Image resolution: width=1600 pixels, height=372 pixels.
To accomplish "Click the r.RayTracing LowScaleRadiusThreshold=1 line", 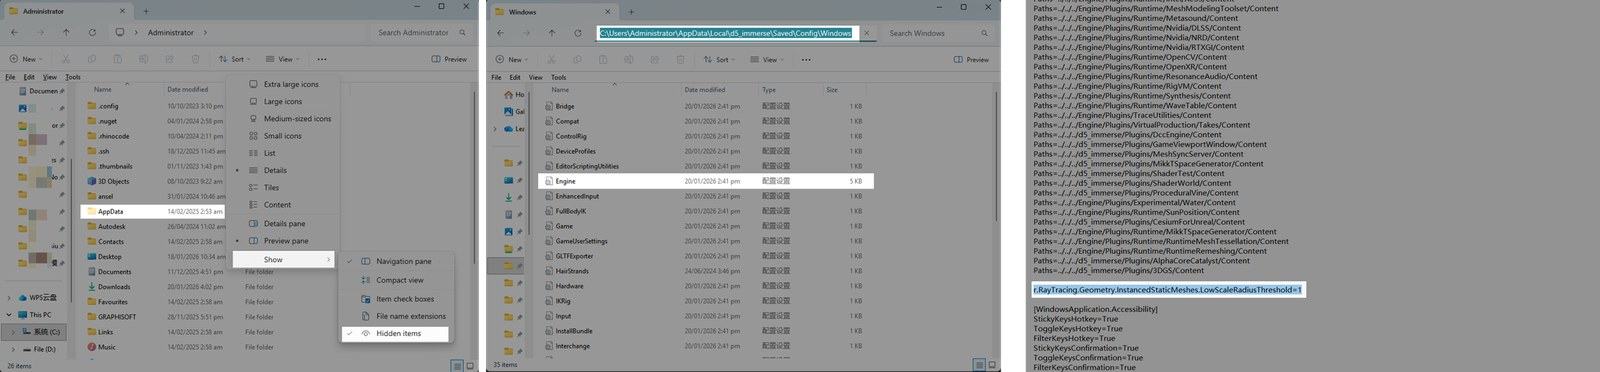I will (x=1168, y=290).
